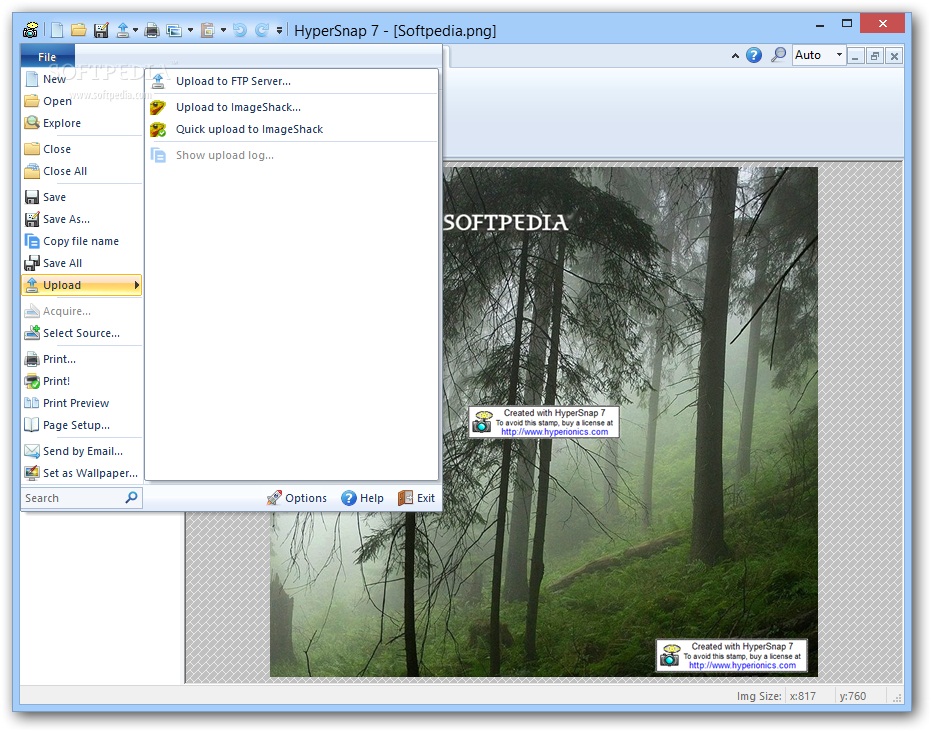This screenshot has width=932, height=732.
Task: Click the resize grip in status bar
Action: [x=898, y=698]
